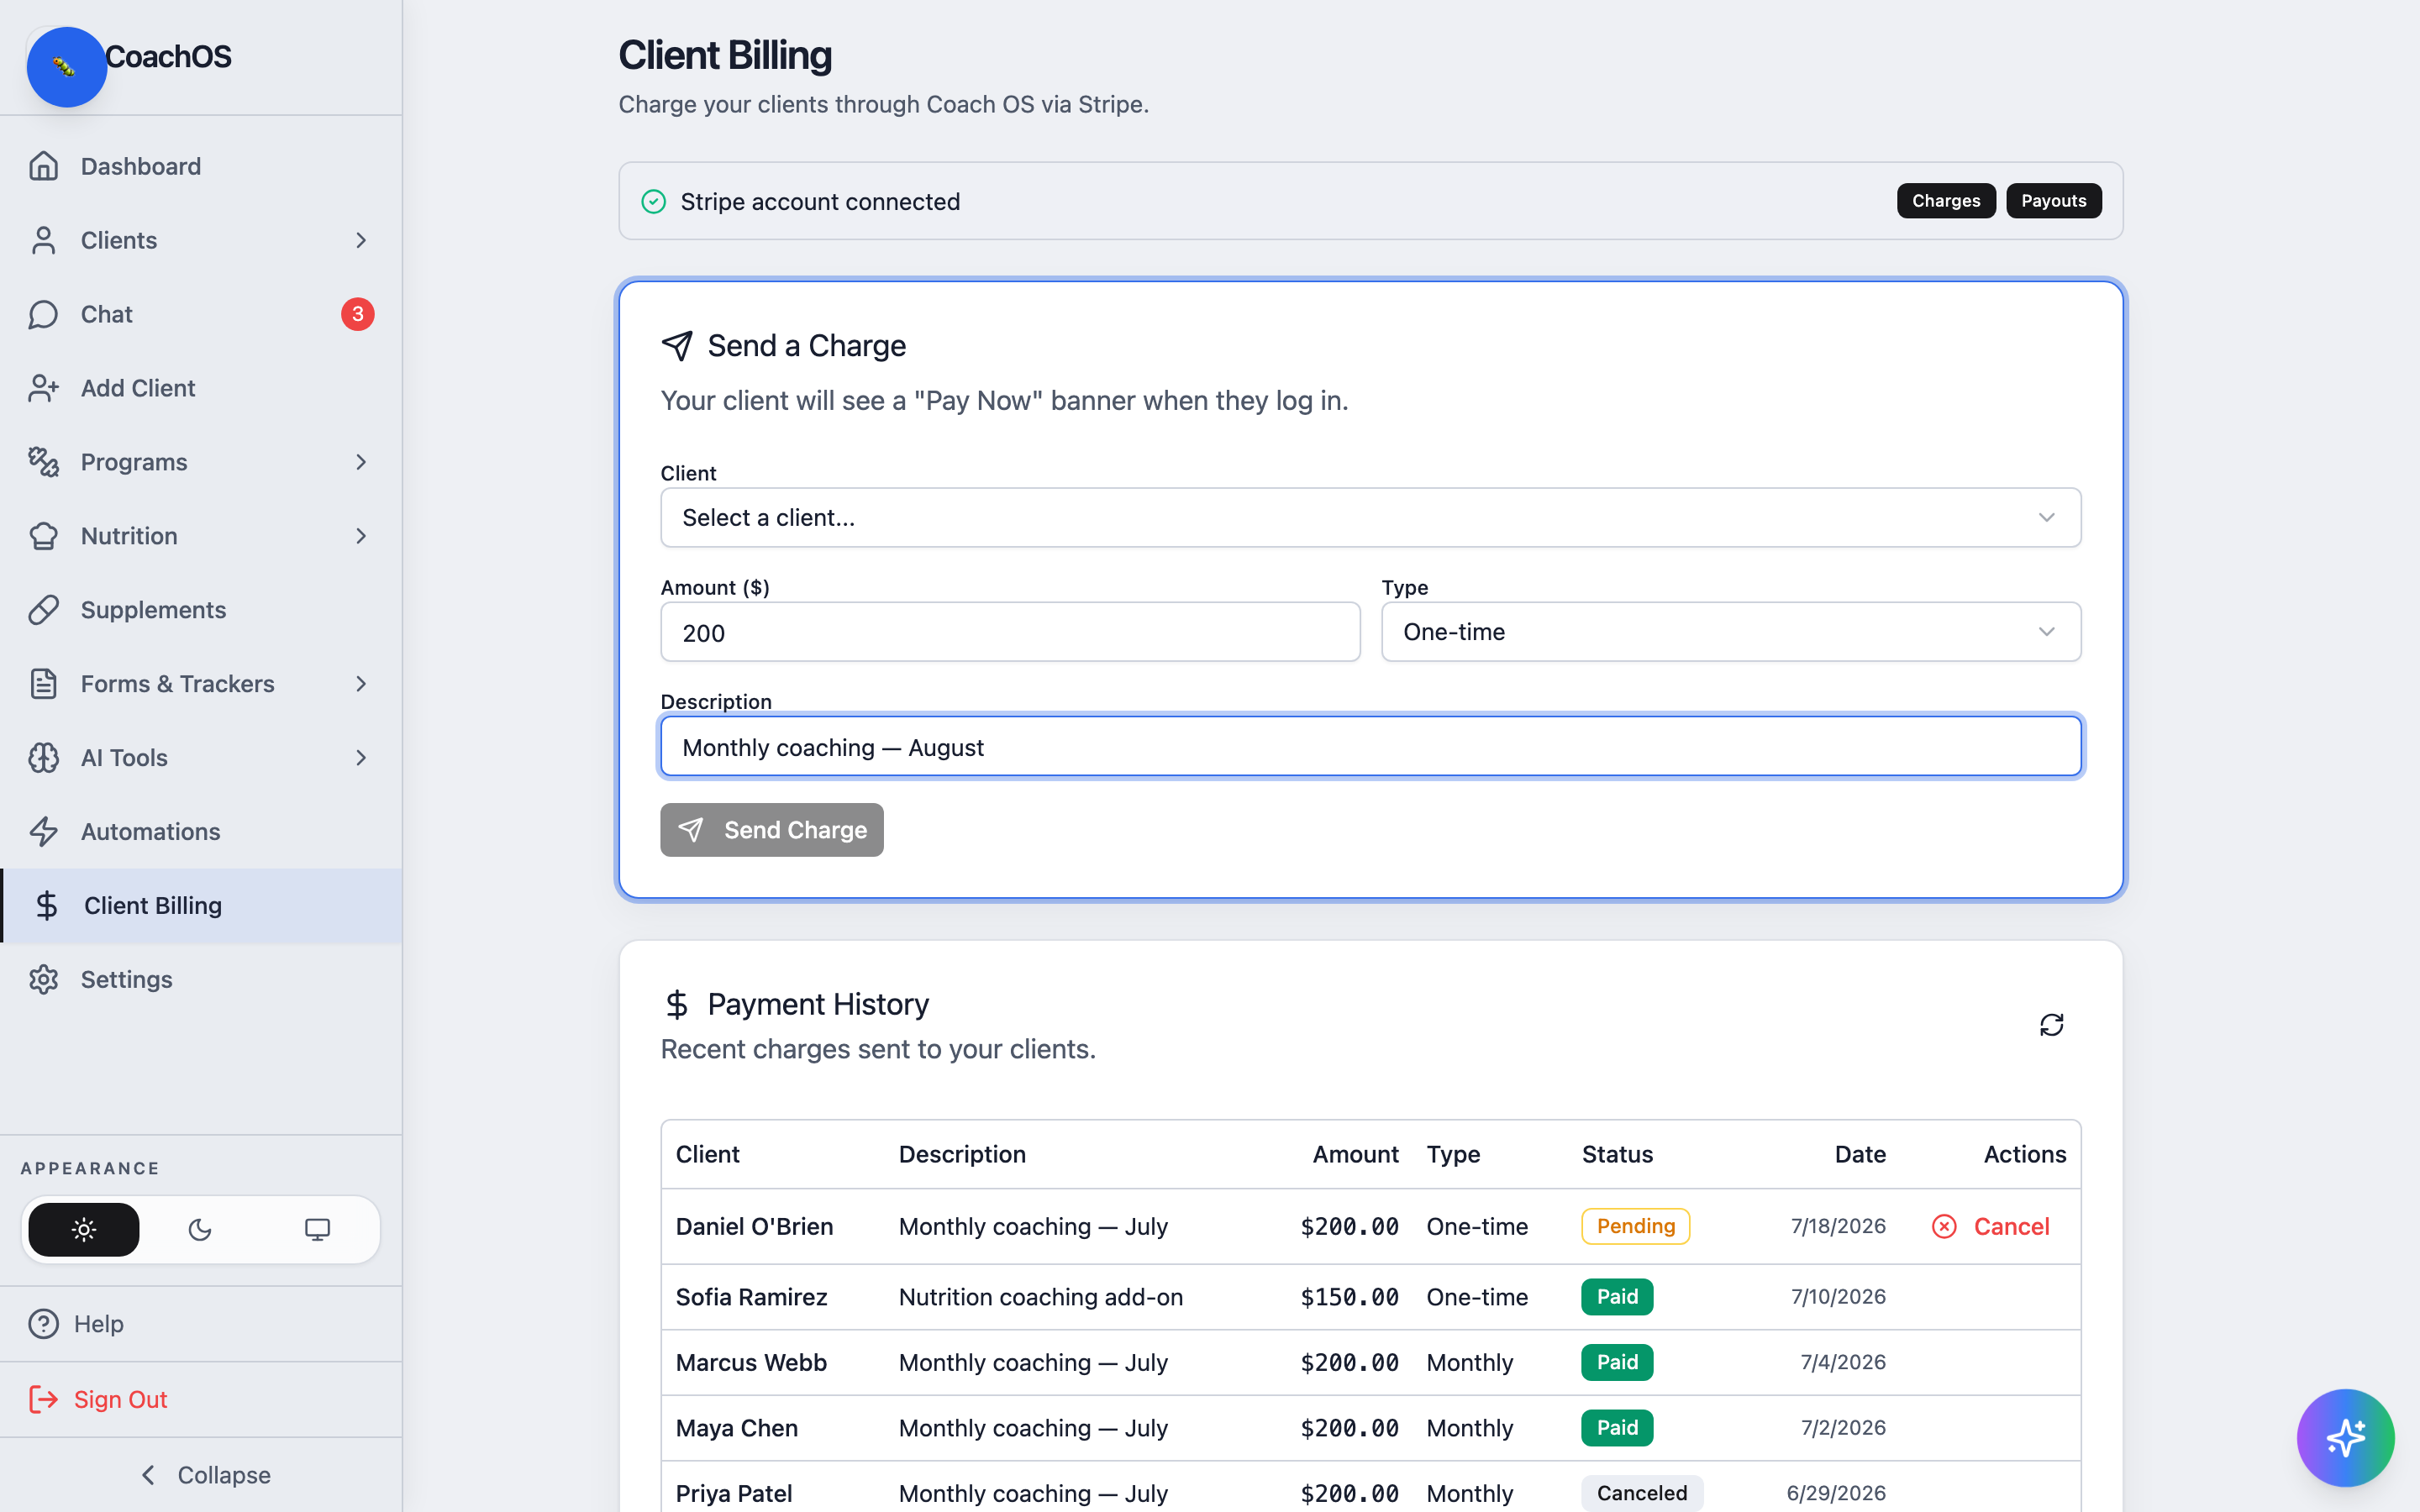This screenshot has width=2420, height=1512.
Task: Open the Help link
Action: point(76,1324)
